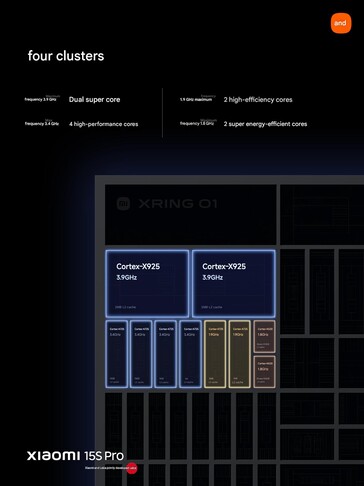Click the Xiaomi 15S Pro logo
This screenshot has height=486, width=364.
tap(75, 456)
